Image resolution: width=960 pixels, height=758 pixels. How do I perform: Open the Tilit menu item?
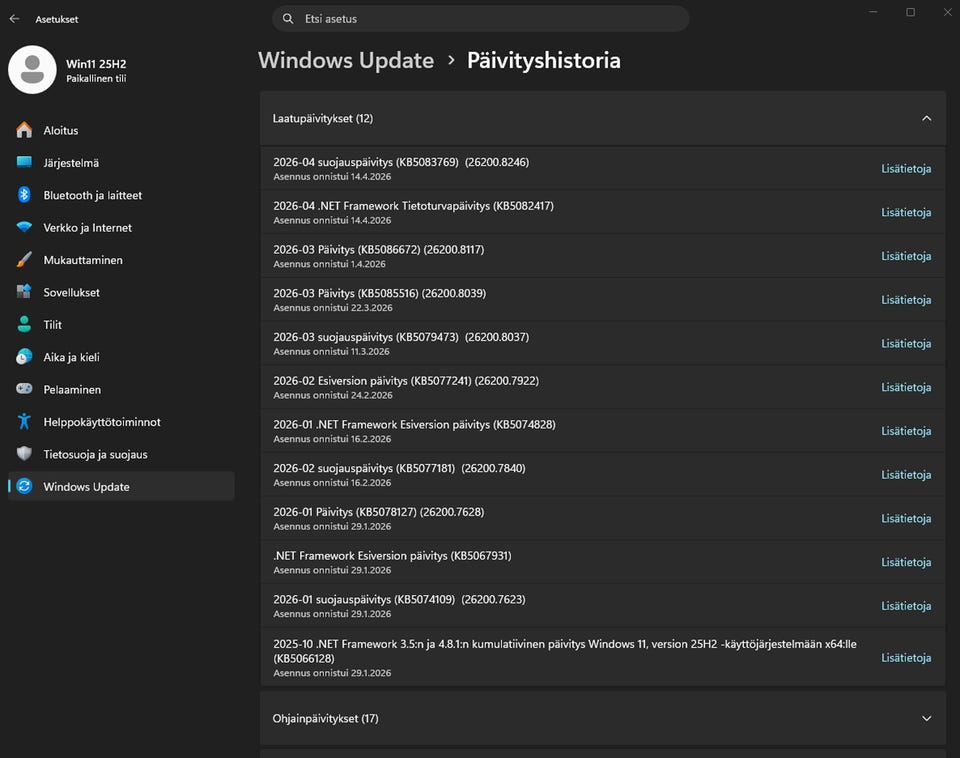click(52, 325)
